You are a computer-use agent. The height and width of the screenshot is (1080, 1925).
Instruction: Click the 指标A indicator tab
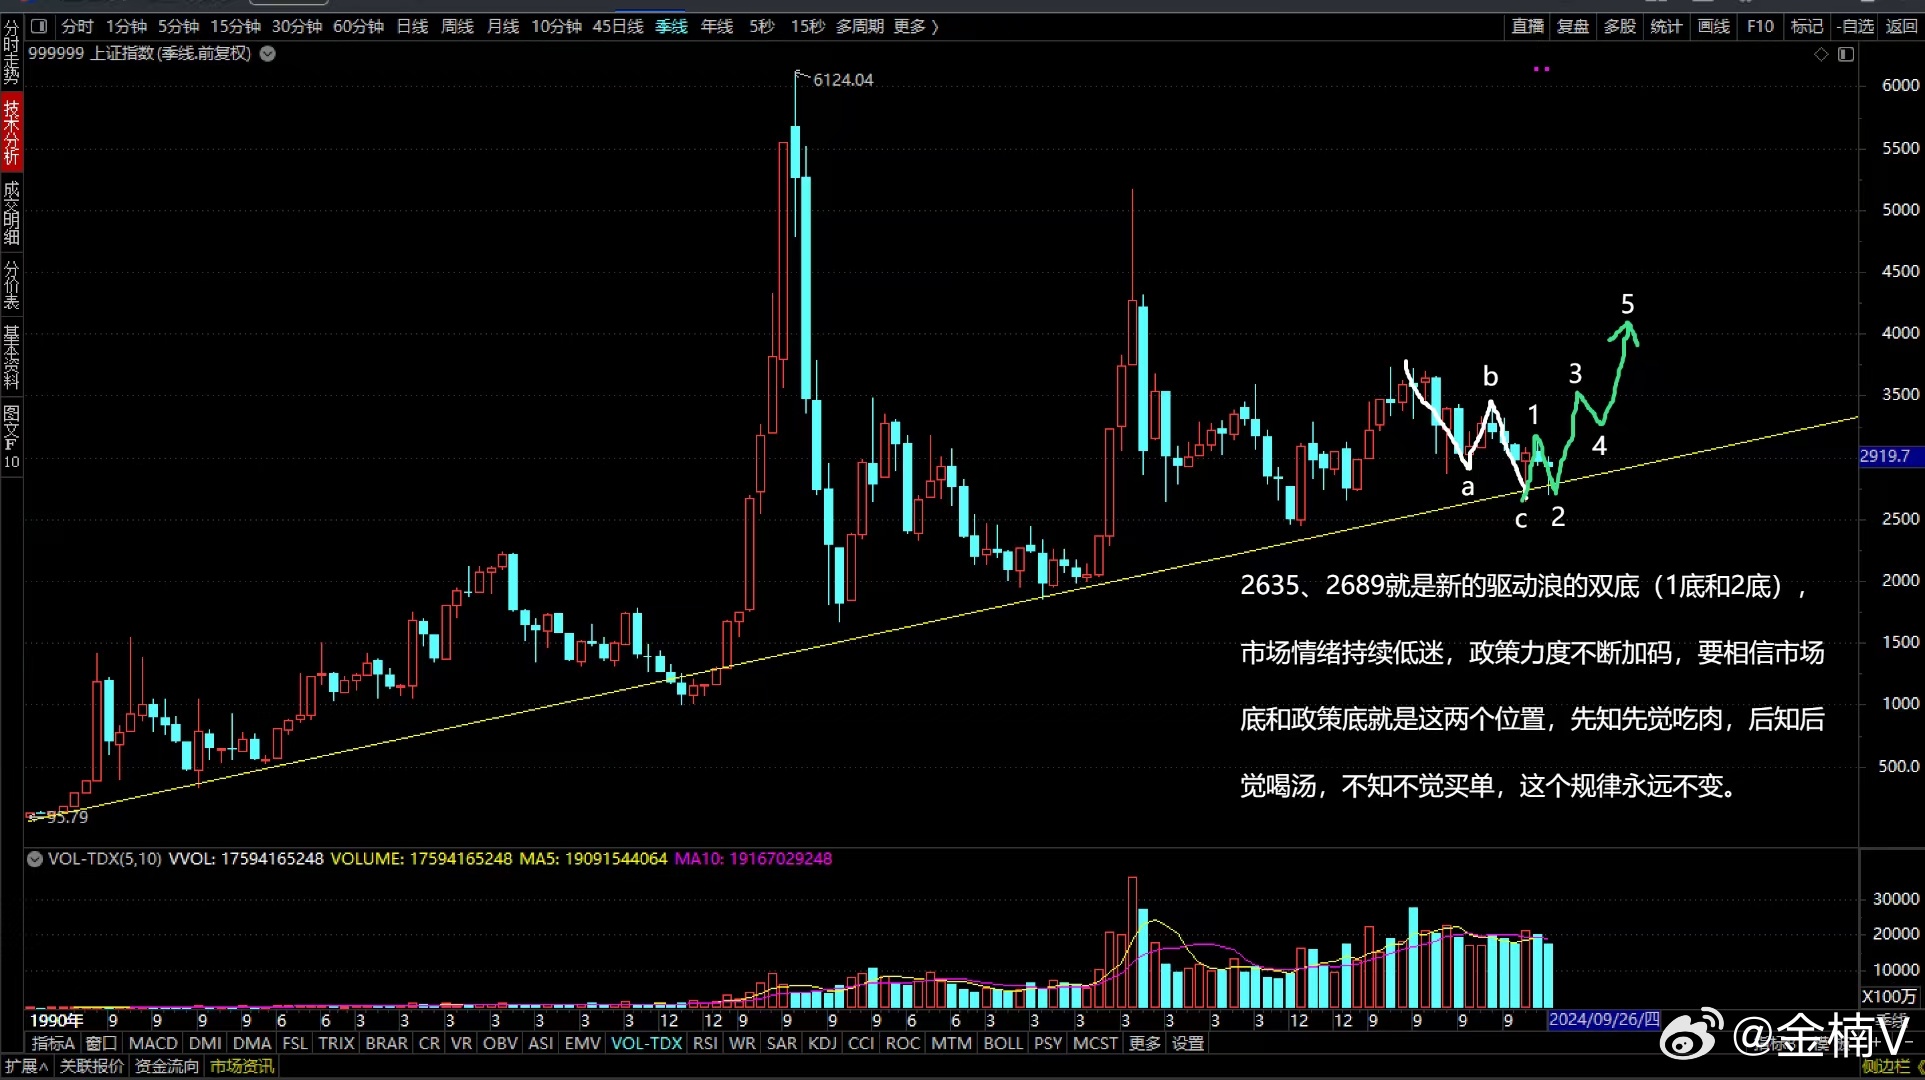coord(53,1043)
